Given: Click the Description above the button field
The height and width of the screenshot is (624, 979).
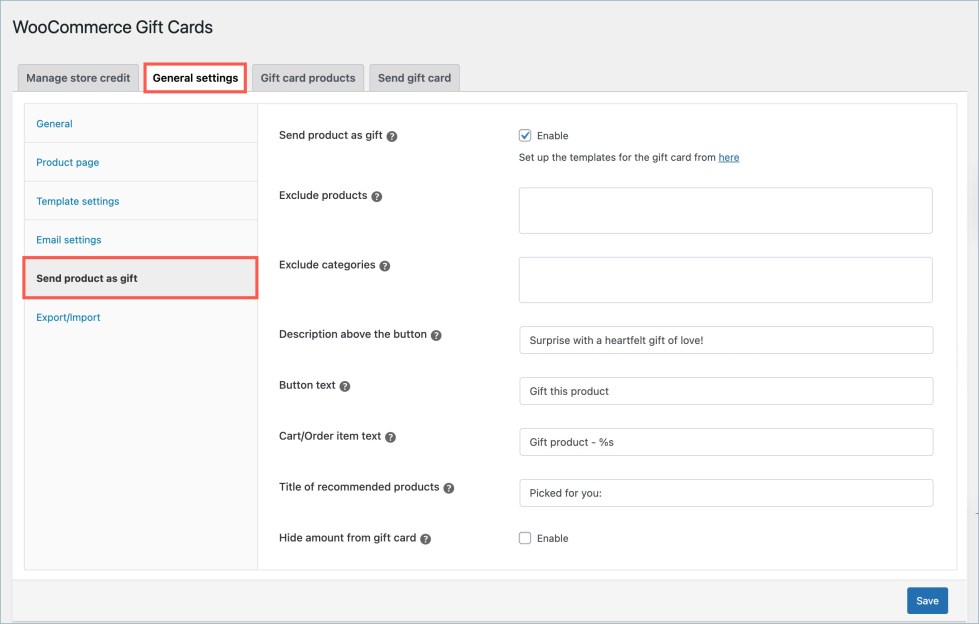Looking at the screenshot, I should coord(726,340).
